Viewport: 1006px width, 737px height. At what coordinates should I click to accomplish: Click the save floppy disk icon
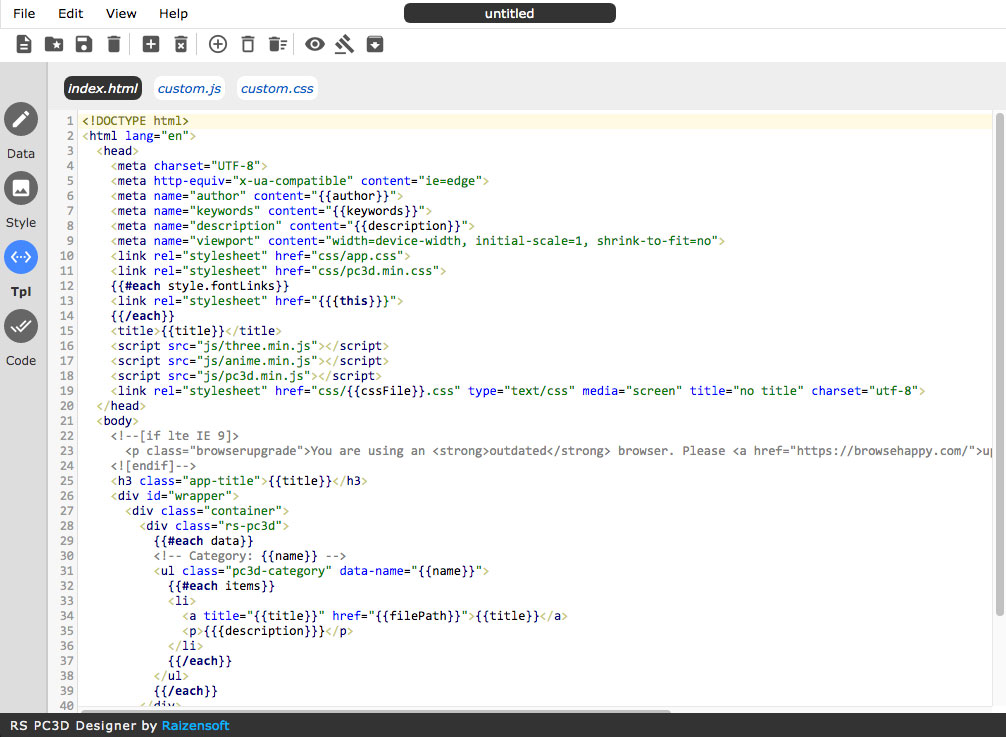(x=84, y=44)
